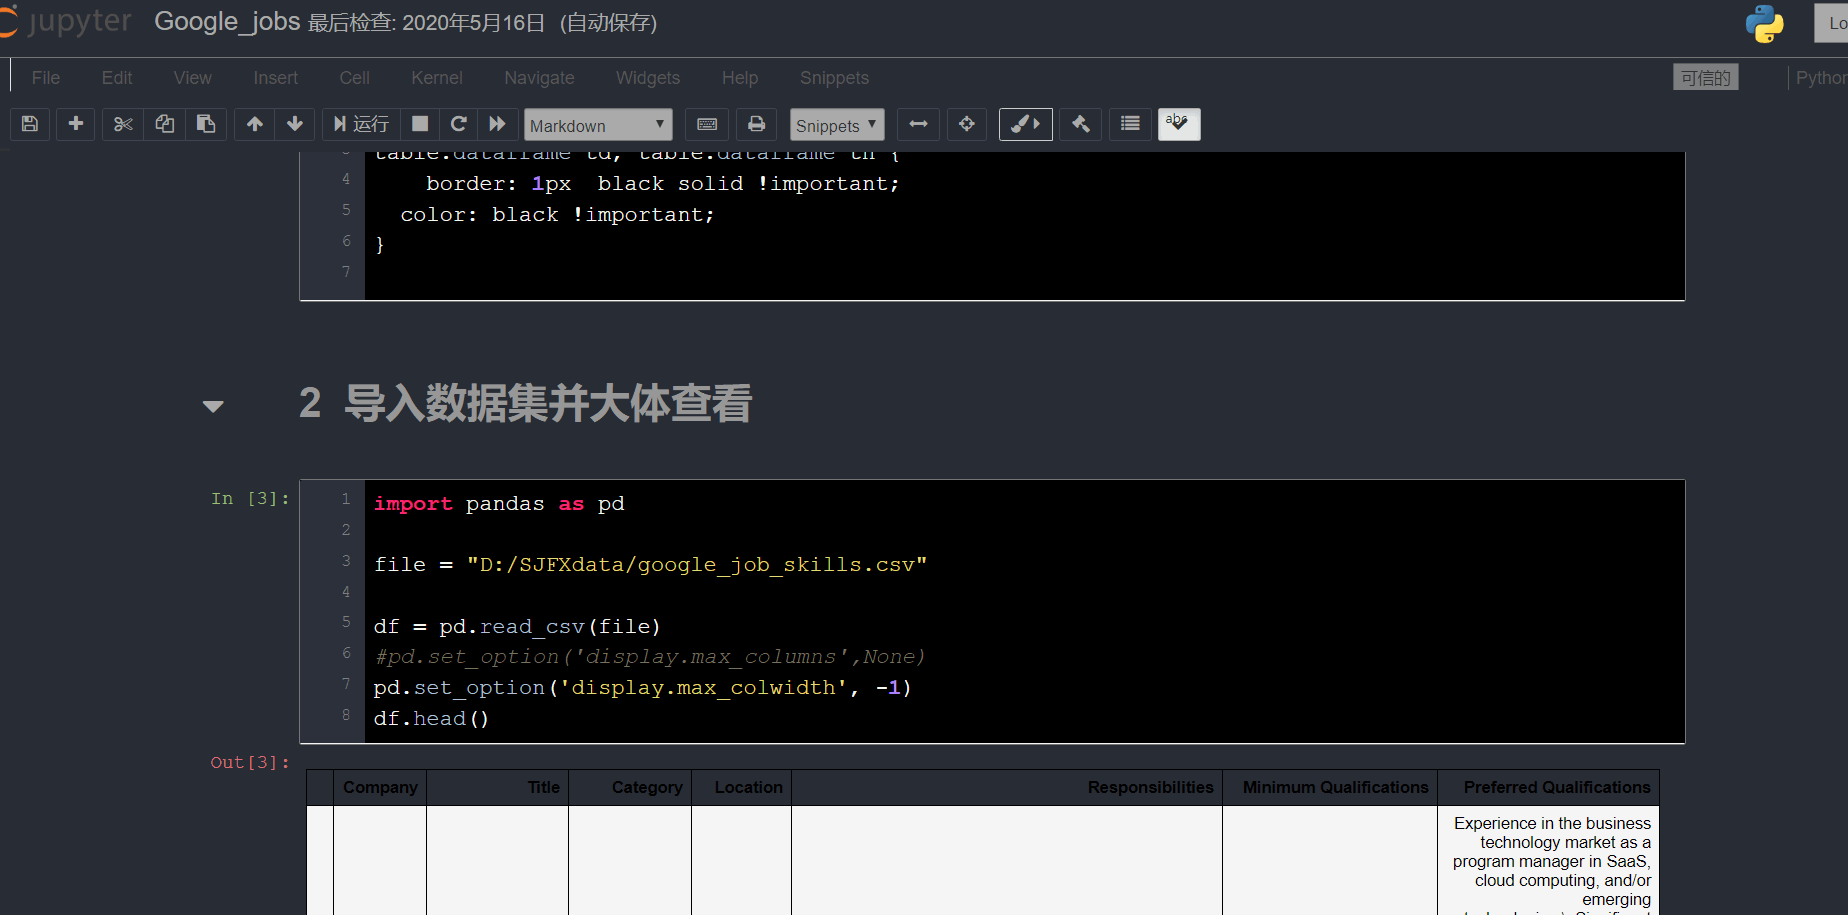Open the Markdown cell type dropdown

coord(598,124)
